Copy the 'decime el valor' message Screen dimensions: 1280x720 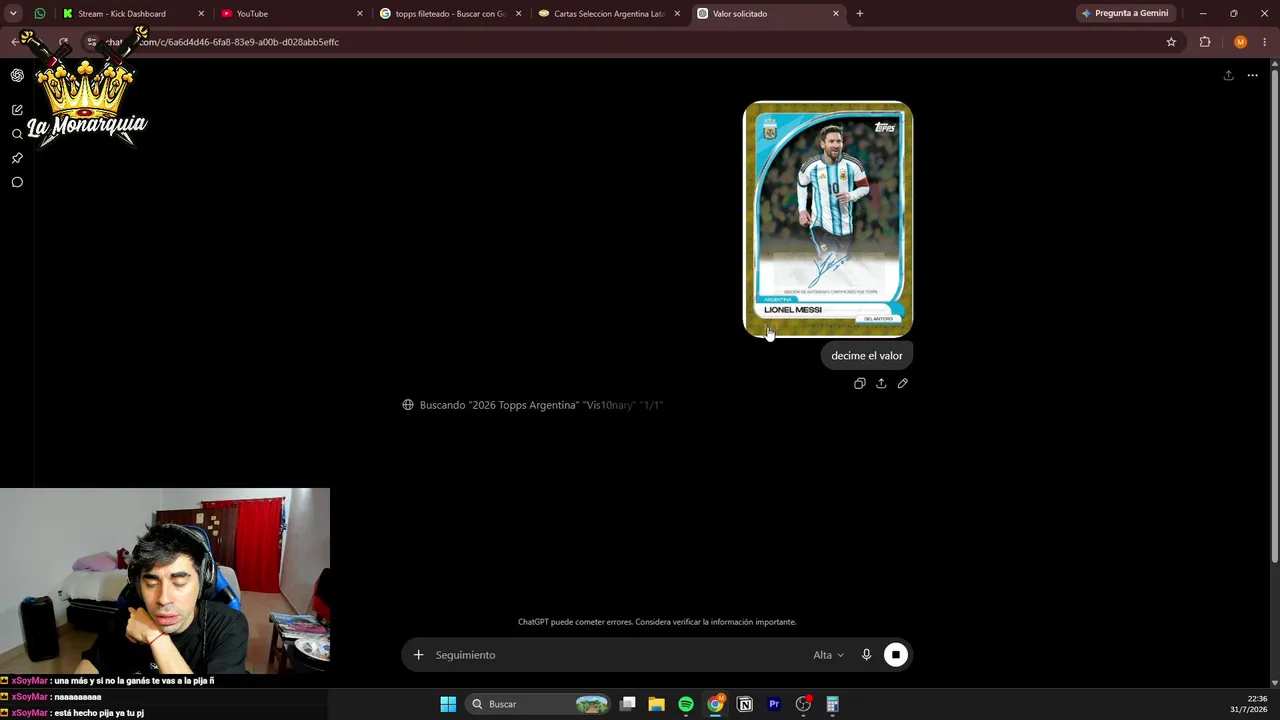(859, 383)
